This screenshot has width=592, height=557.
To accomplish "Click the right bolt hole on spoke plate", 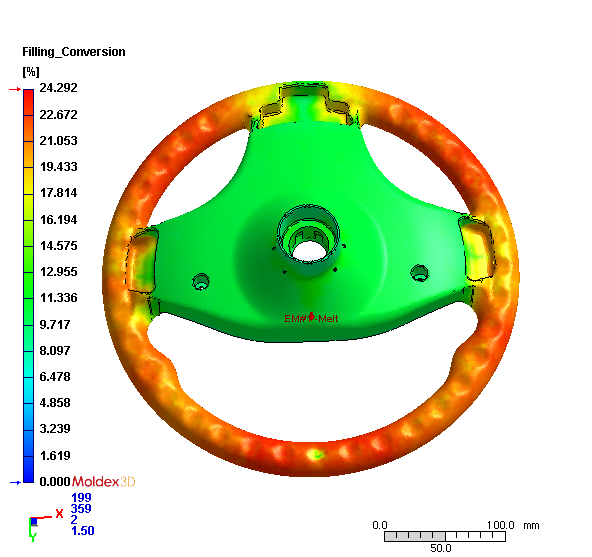I will click(x=419, y=273).
